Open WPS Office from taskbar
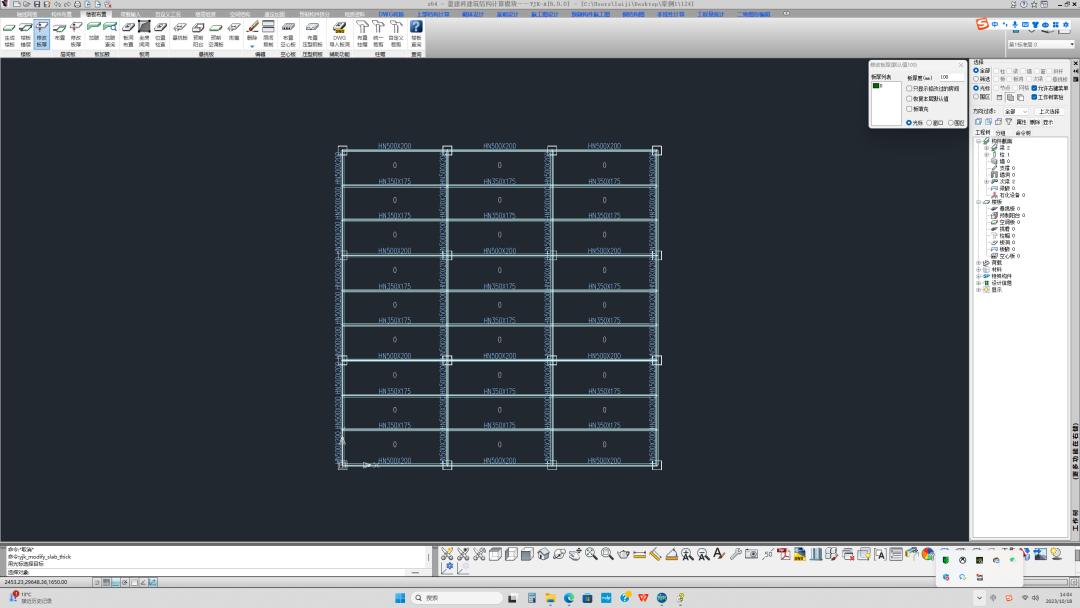 643,598
